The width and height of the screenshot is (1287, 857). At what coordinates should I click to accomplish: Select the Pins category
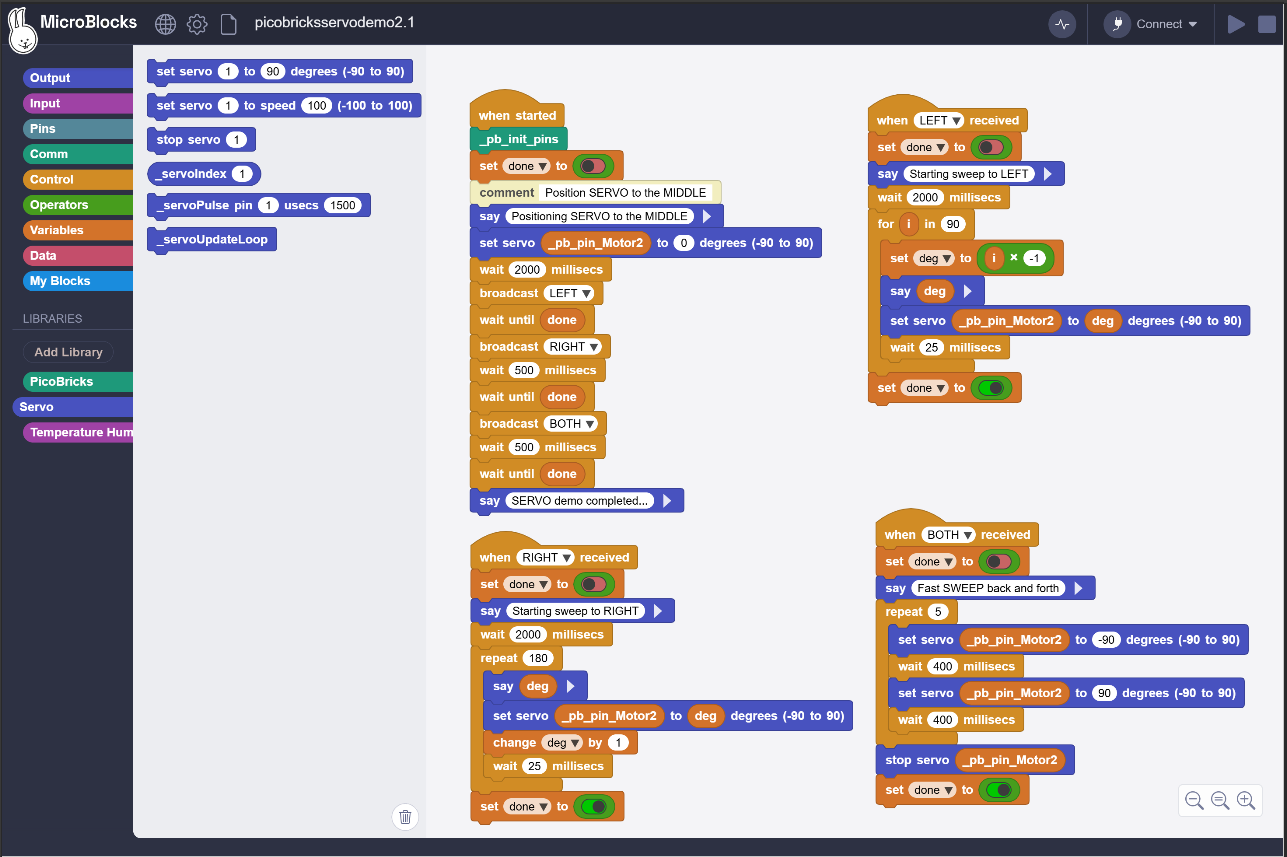click(x=78, y=129)
